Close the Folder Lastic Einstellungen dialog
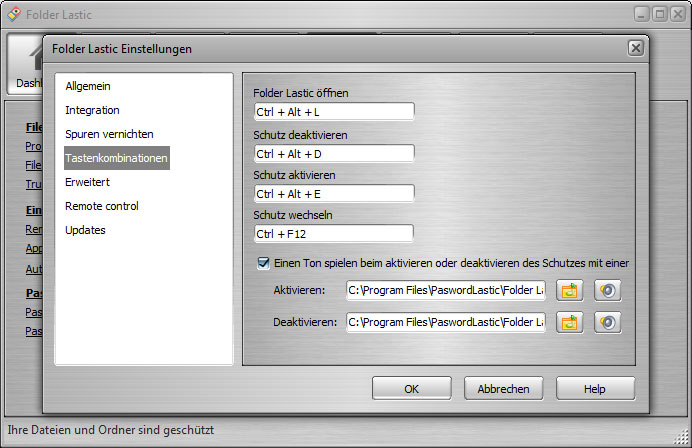The image size is (692, 448). coord(635,48)
